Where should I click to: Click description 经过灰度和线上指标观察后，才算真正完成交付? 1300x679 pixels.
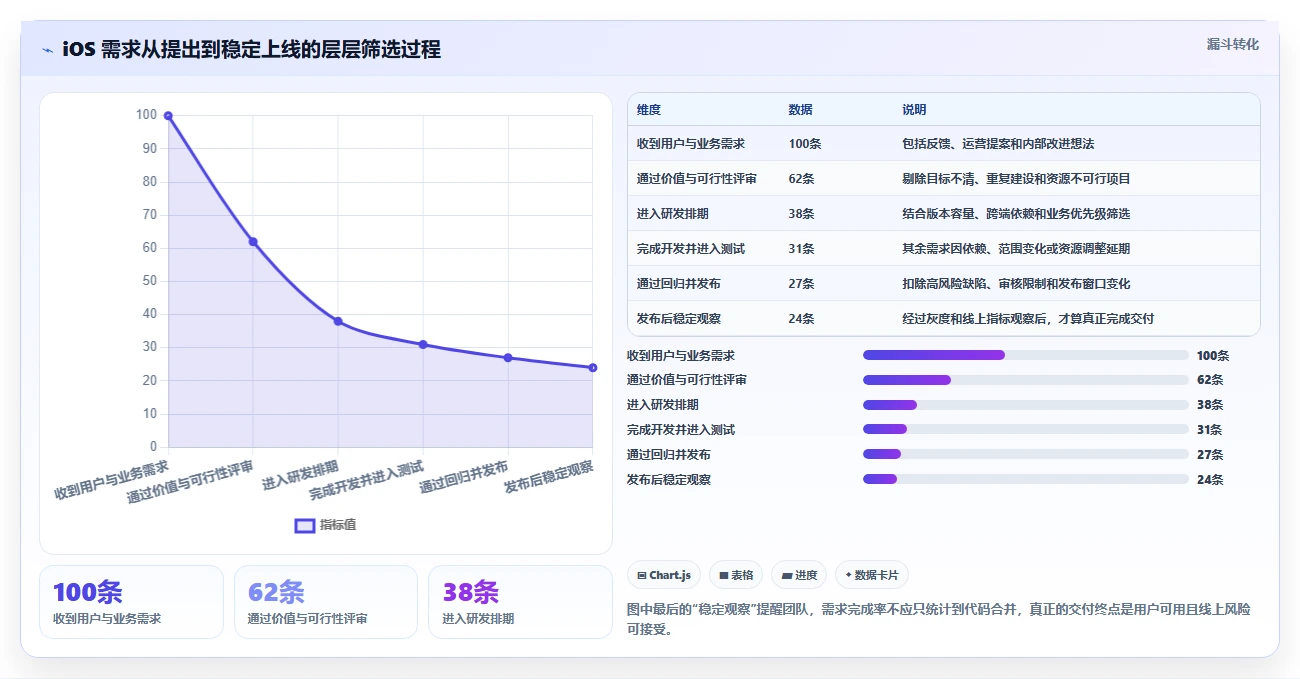click(x=1028, y=318)
